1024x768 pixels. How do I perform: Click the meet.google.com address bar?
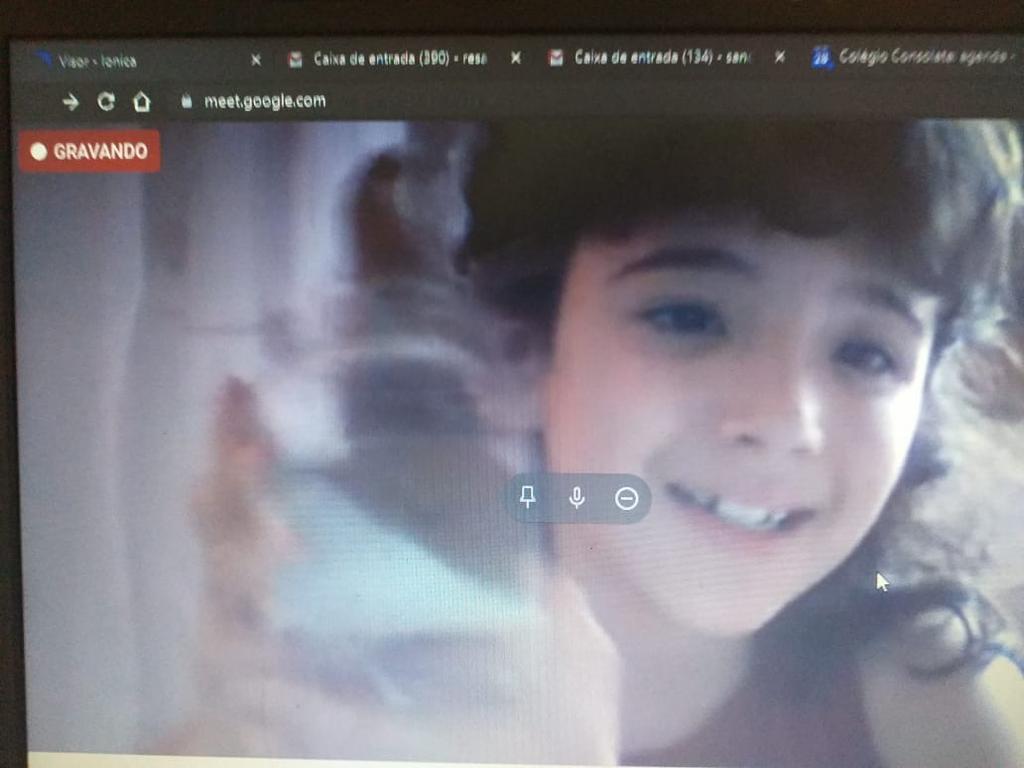tap(264, 101)
